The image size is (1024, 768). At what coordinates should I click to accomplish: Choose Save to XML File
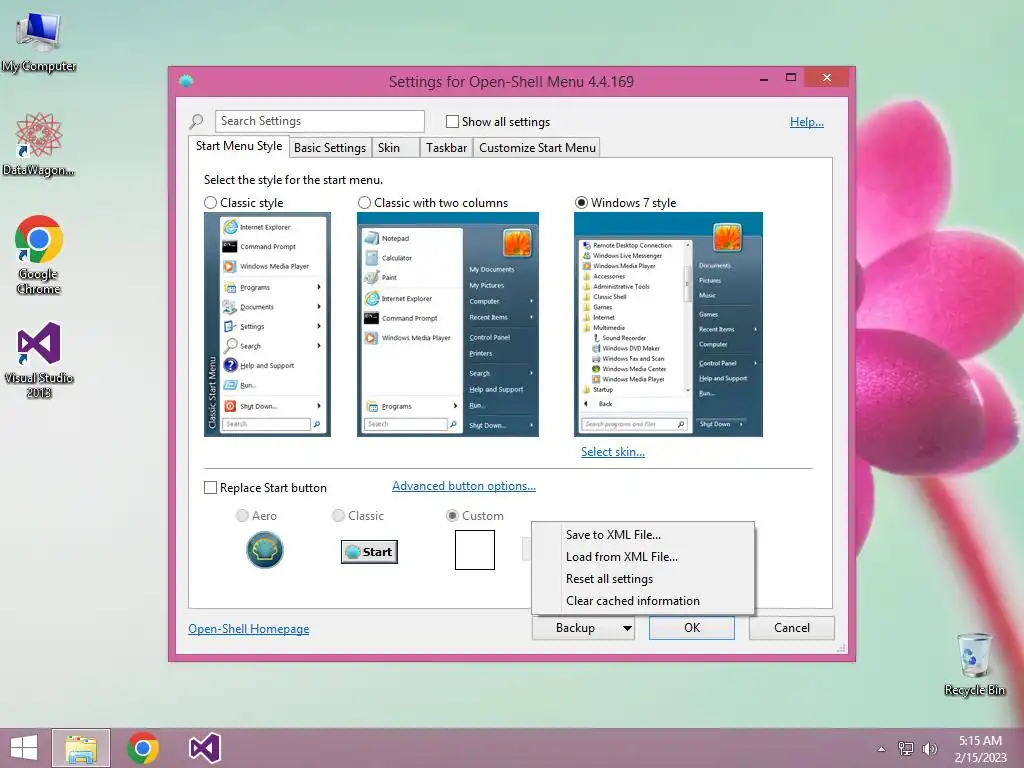tap(643, 535)
